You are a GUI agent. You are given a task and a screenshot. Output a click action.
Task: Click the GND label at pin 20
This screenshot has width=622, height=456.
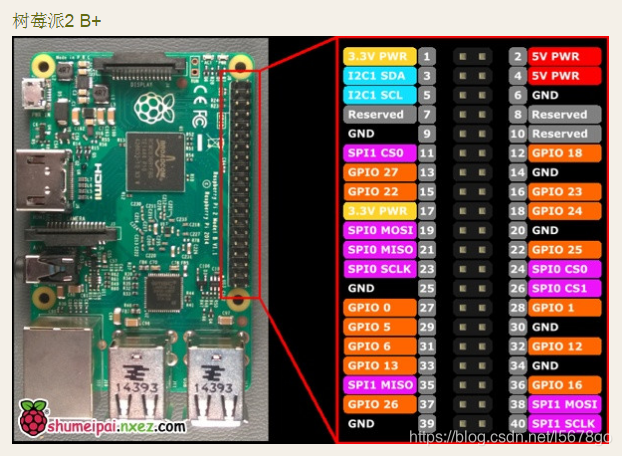click(545, 230)
